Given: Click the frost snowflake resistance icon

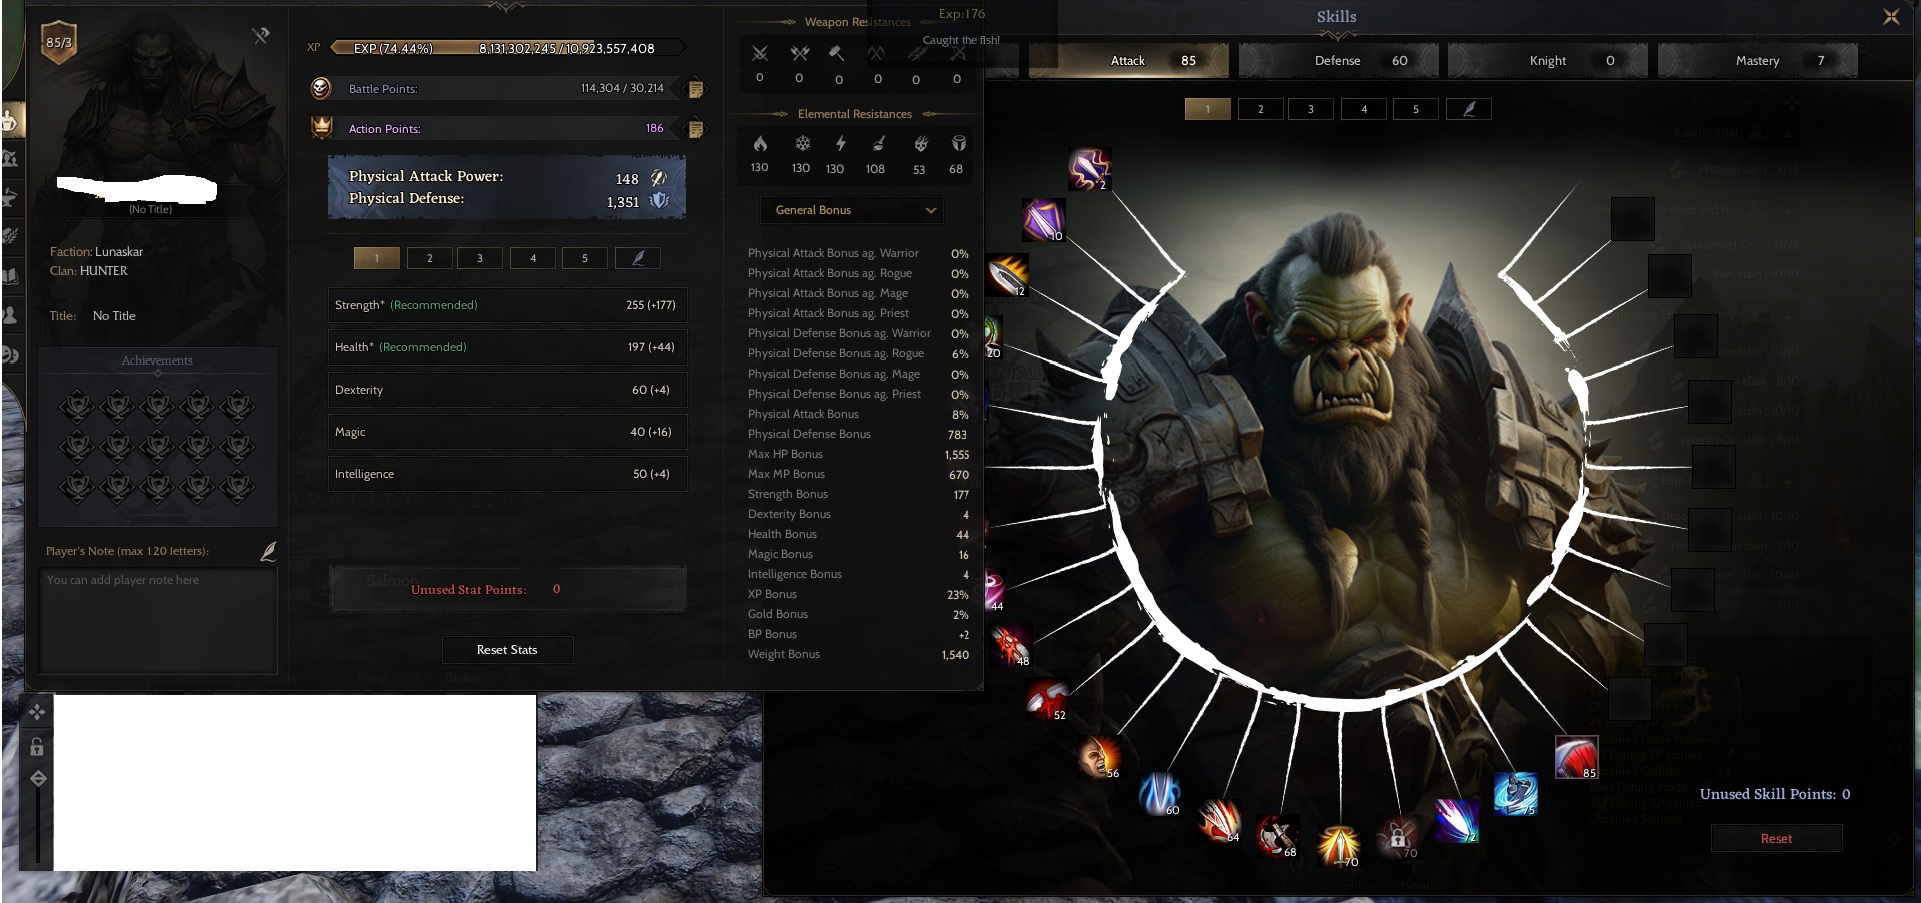Looking at the screenshot, I should [802, 143].
